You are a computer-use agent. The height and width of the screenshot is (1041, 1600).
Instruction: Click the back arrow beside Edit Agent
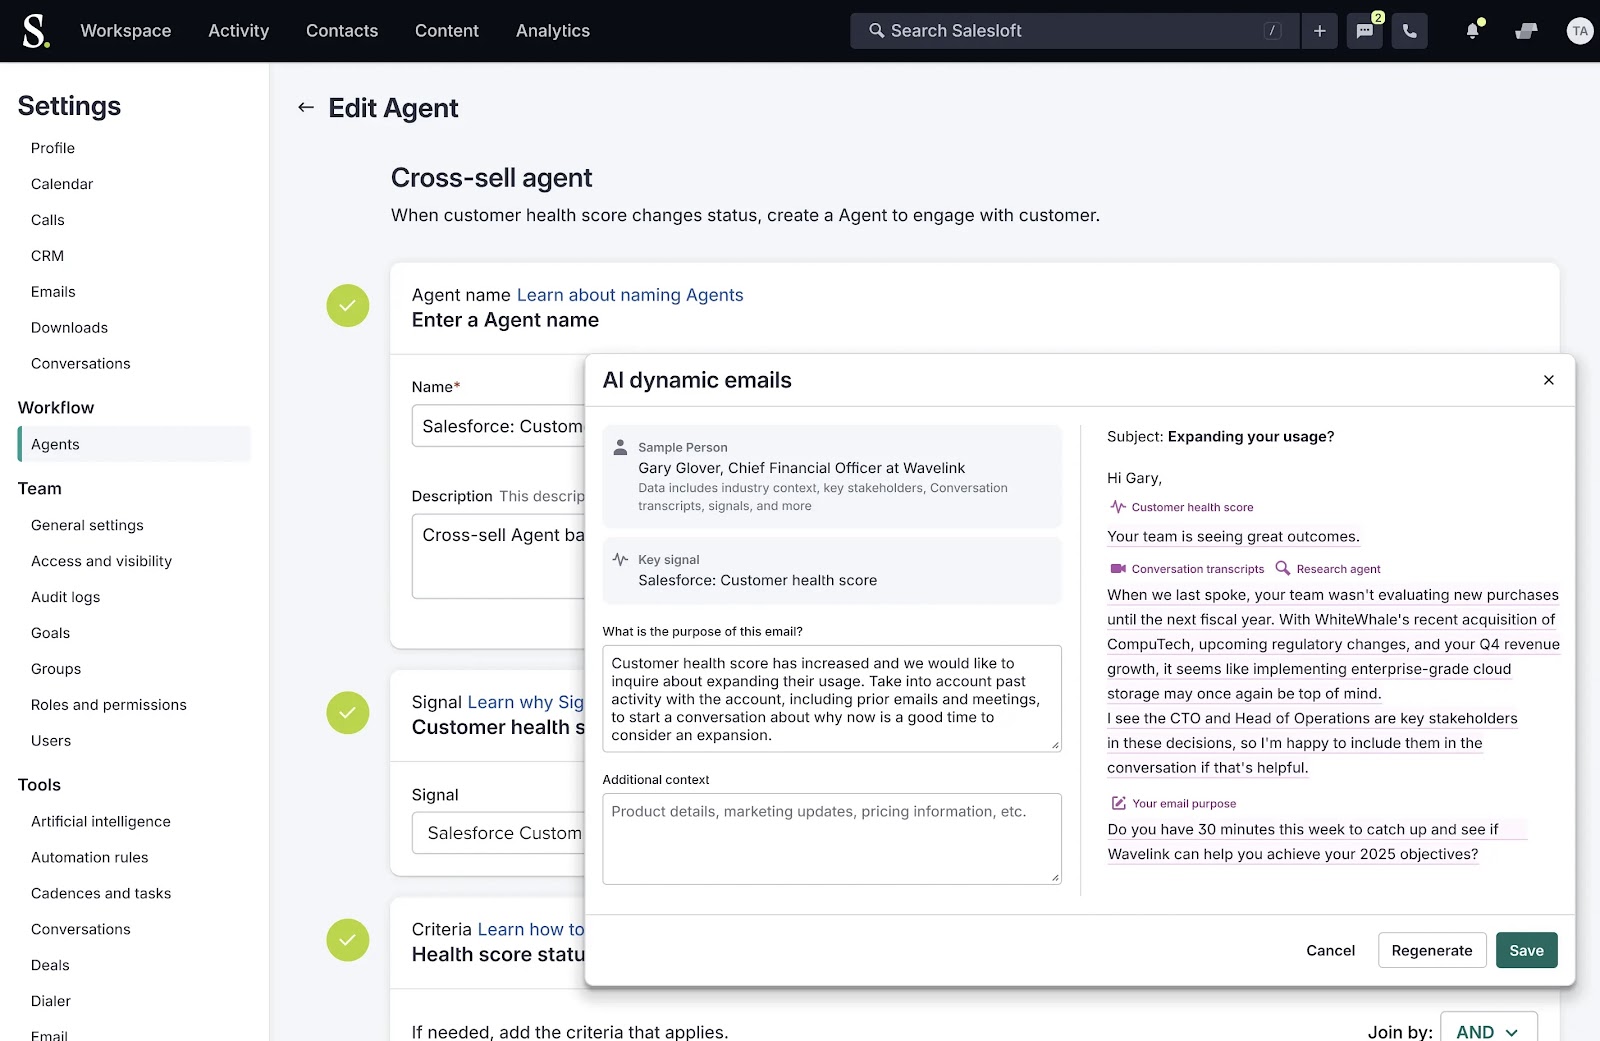[306, 107]
